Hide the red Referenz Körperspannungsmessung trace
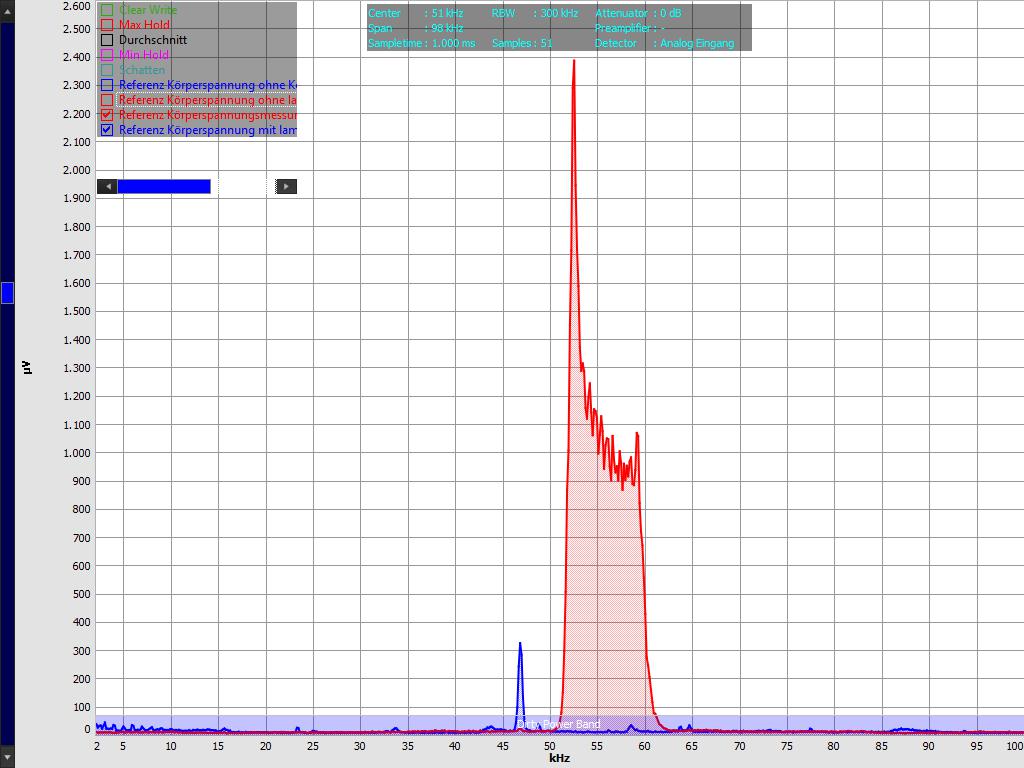 point(107,115)
